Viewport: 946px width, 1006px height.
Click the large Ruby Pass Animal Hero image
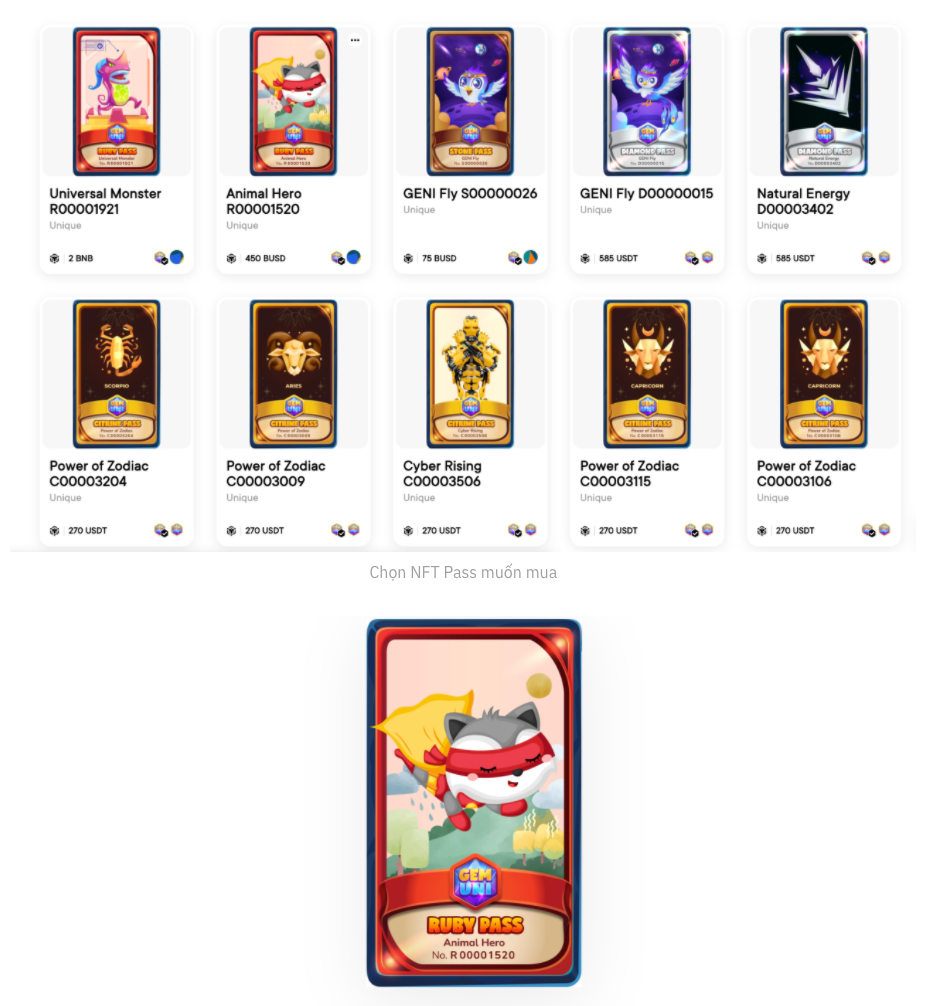click(474, 803)
